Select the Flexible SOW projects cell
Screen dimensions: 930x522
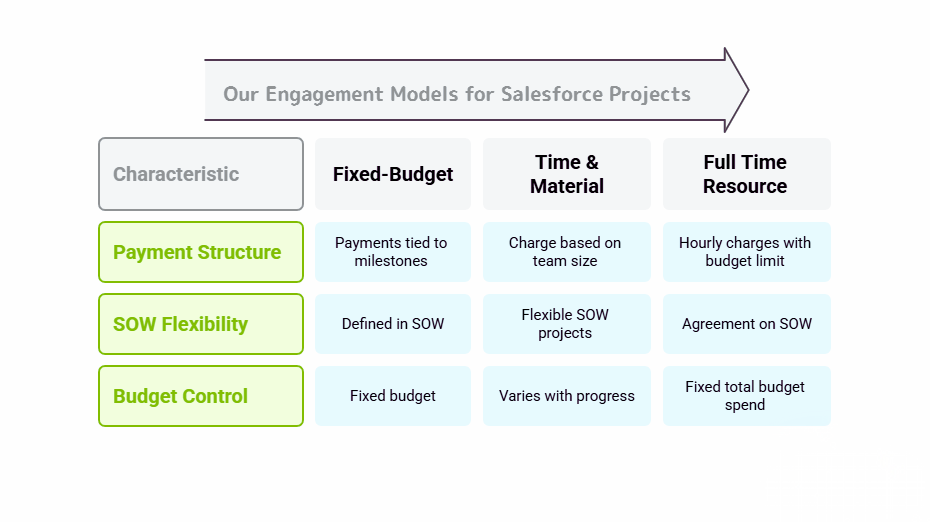pyautogui.click(x=567, y=324)
